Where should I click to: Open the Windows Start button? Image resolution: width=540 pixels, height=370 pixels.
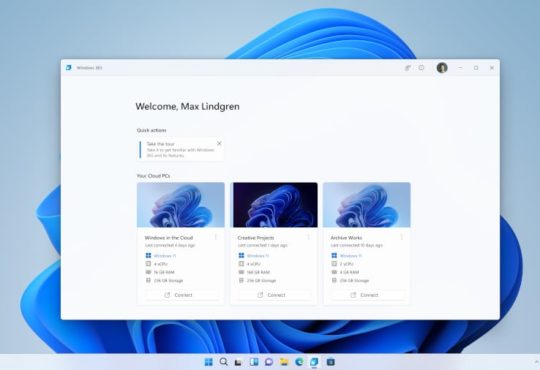pos(208,362)
